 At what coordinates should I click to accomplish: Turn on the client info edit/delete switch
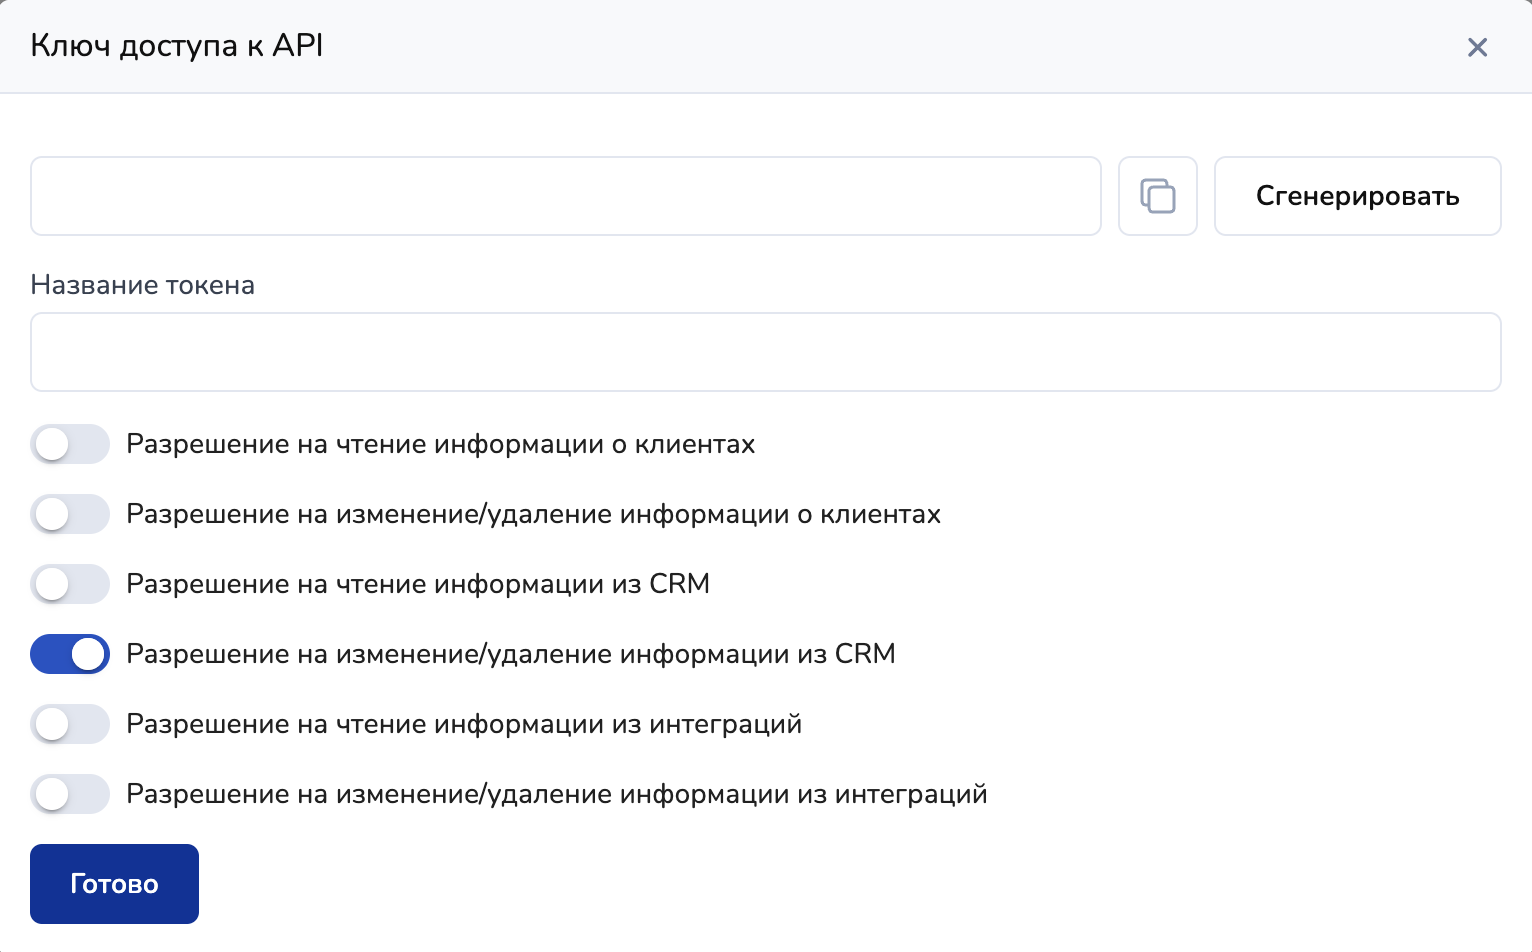tap(70, 514)
